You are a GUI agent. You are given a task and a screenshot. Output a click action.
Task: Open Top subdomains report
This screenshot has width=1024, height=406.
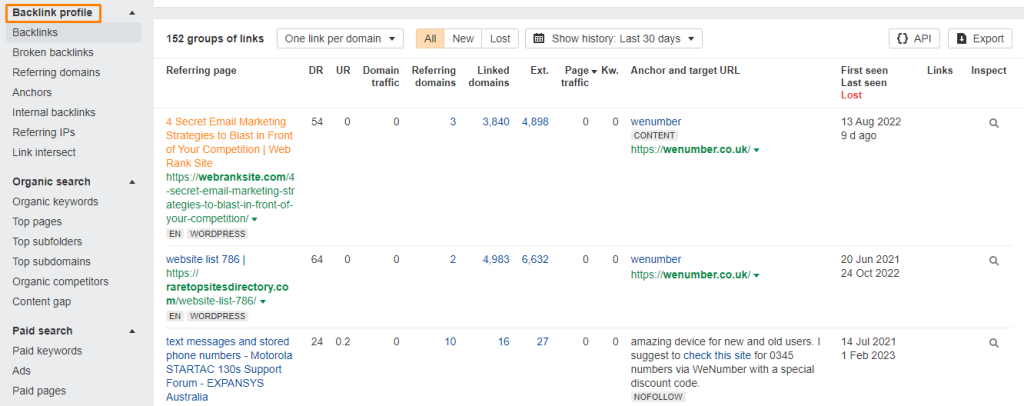(x=52, y=262)
